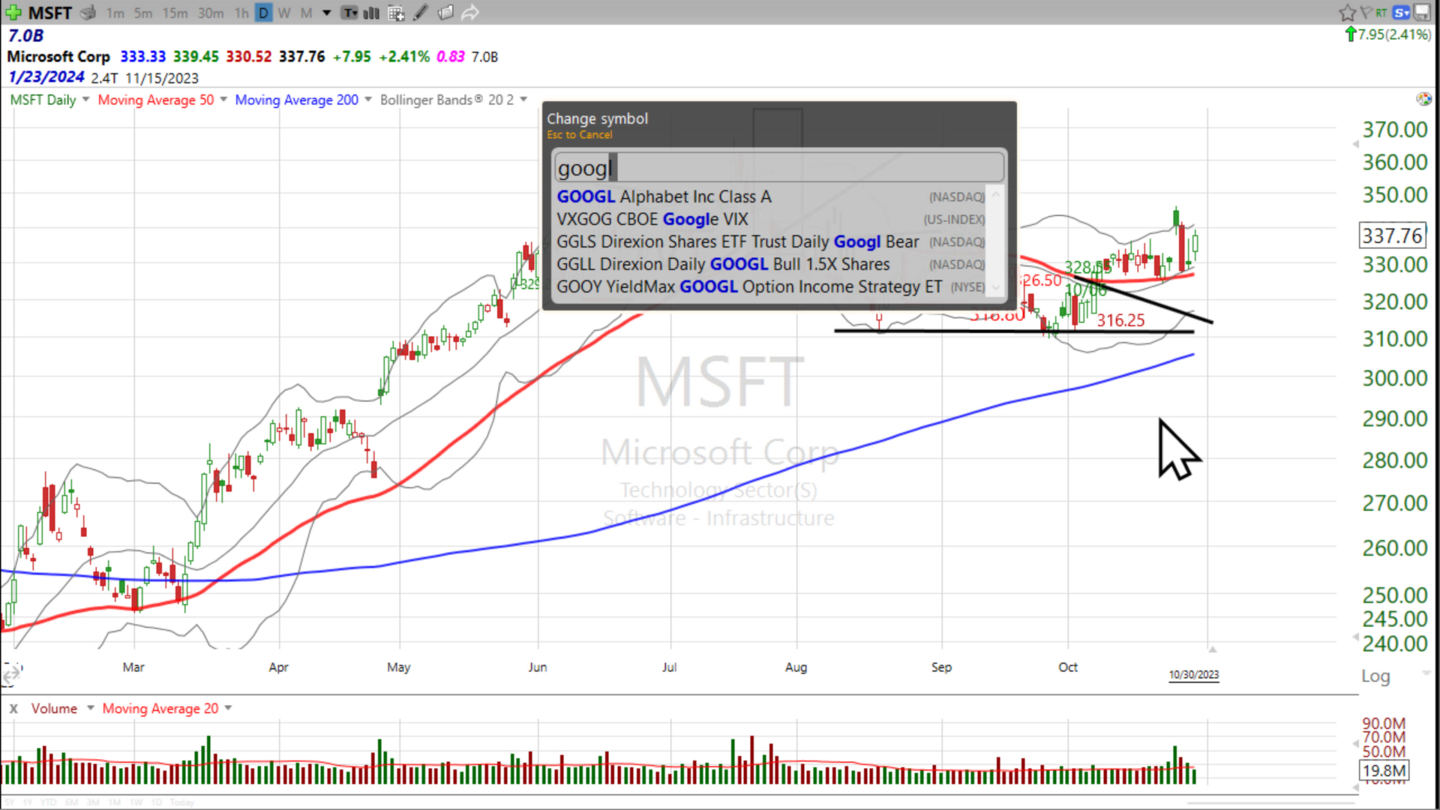Click the notes tag icon
This screenshot has height=810, width=1440.
[446, 13]
